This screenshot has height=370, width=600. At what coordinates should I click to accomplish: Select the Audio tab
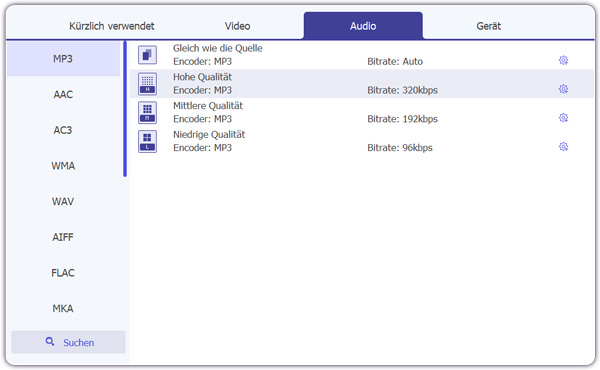tap(363, 26)
